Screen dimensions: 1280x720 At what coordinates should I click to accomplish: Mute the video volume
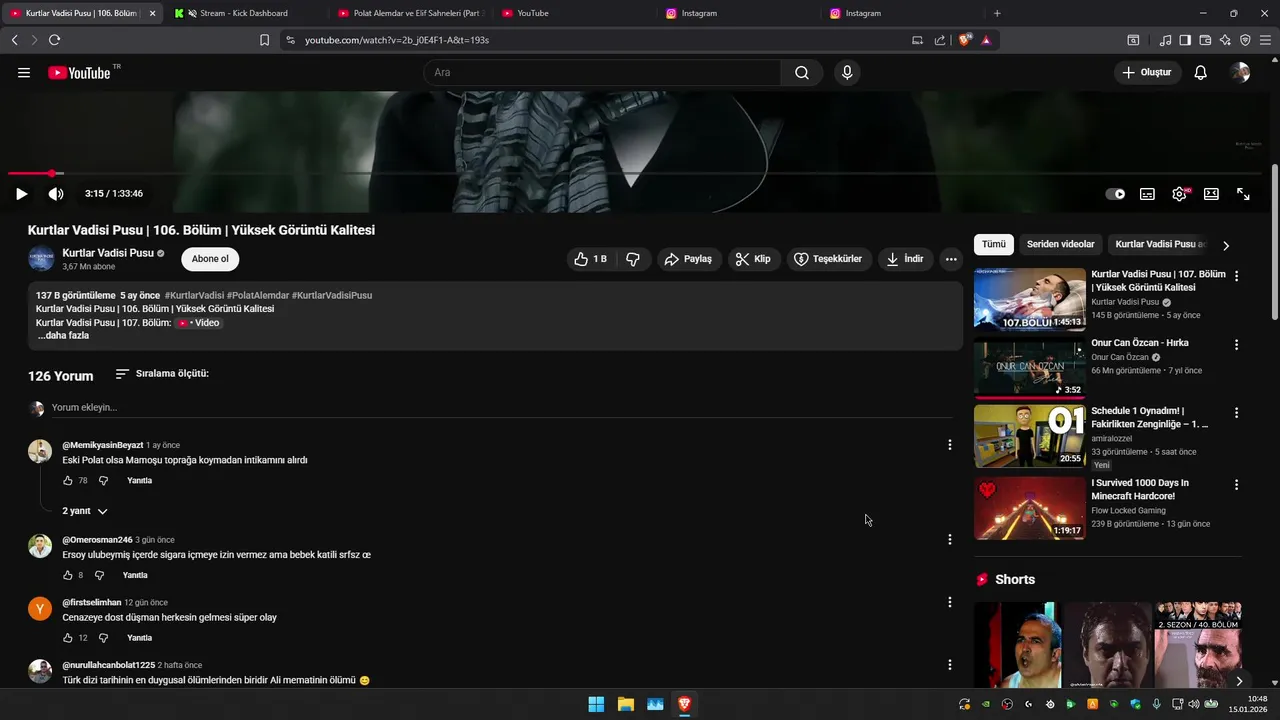tap(56, 194)
